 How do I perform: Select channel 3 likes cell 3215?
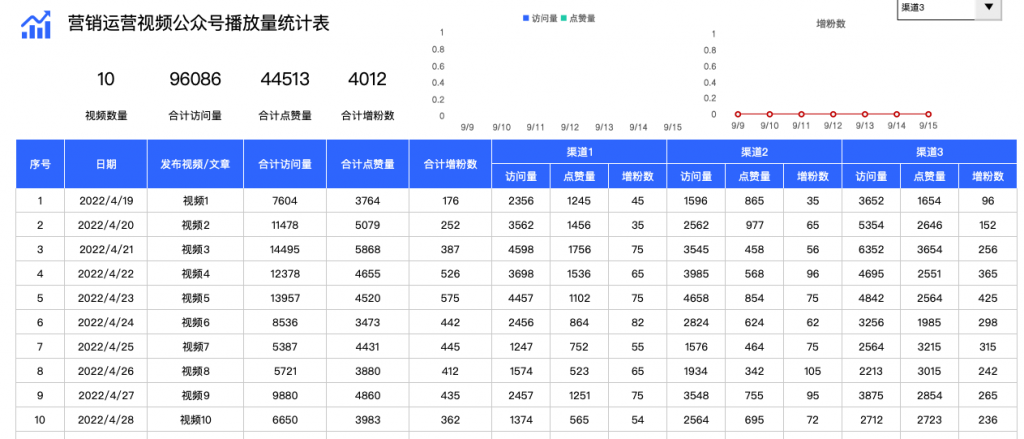(x=929, y=346)
